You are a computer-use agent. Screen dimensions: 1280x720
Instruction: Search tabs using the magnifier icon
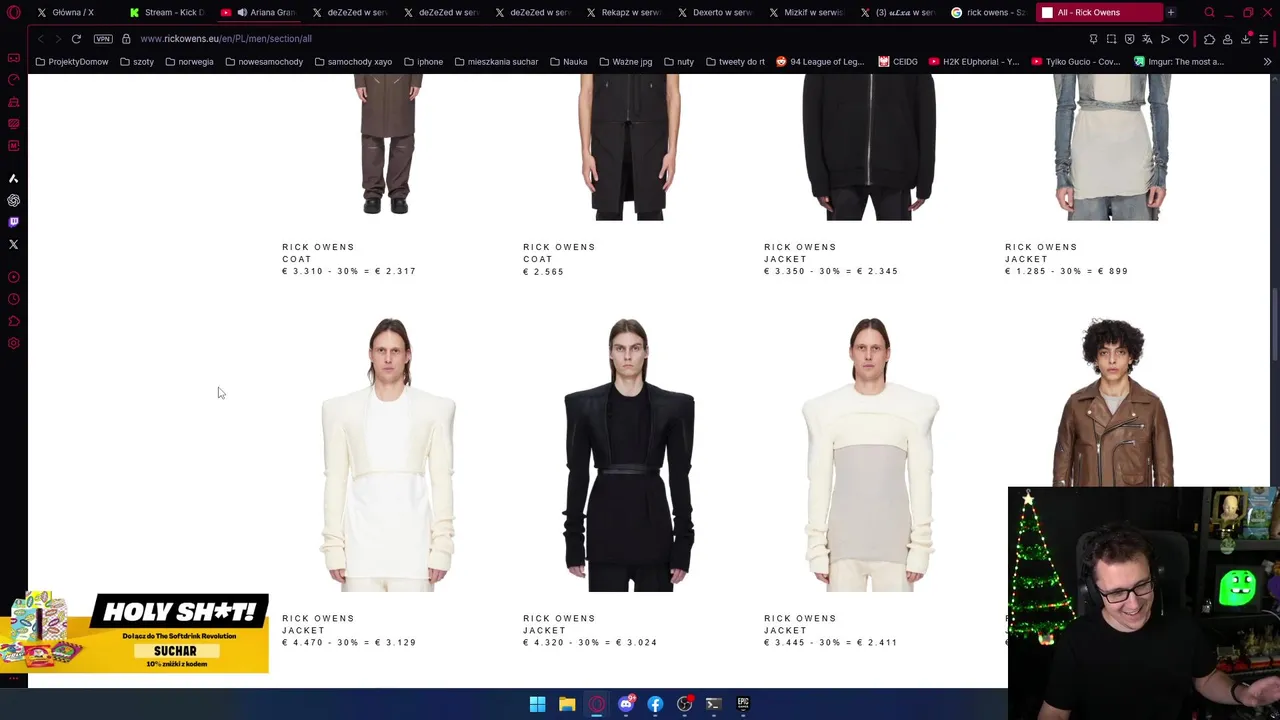[x=1209, y=12]
